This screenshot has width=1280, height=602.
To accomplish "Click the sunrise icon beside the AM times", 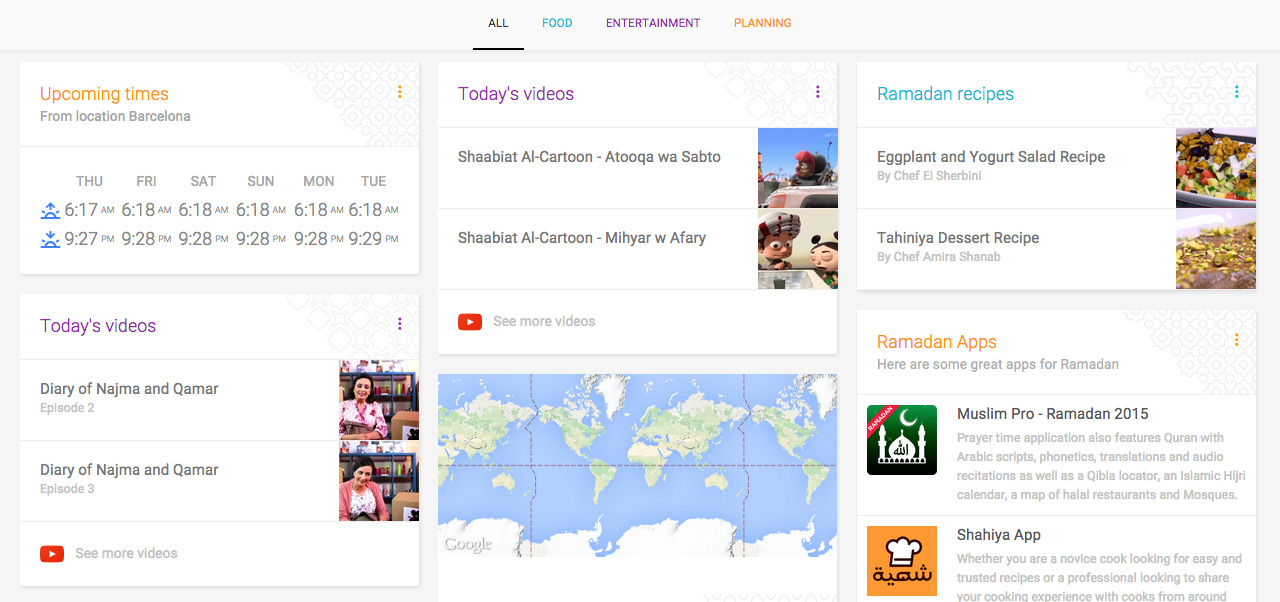I will coord(50,211).
